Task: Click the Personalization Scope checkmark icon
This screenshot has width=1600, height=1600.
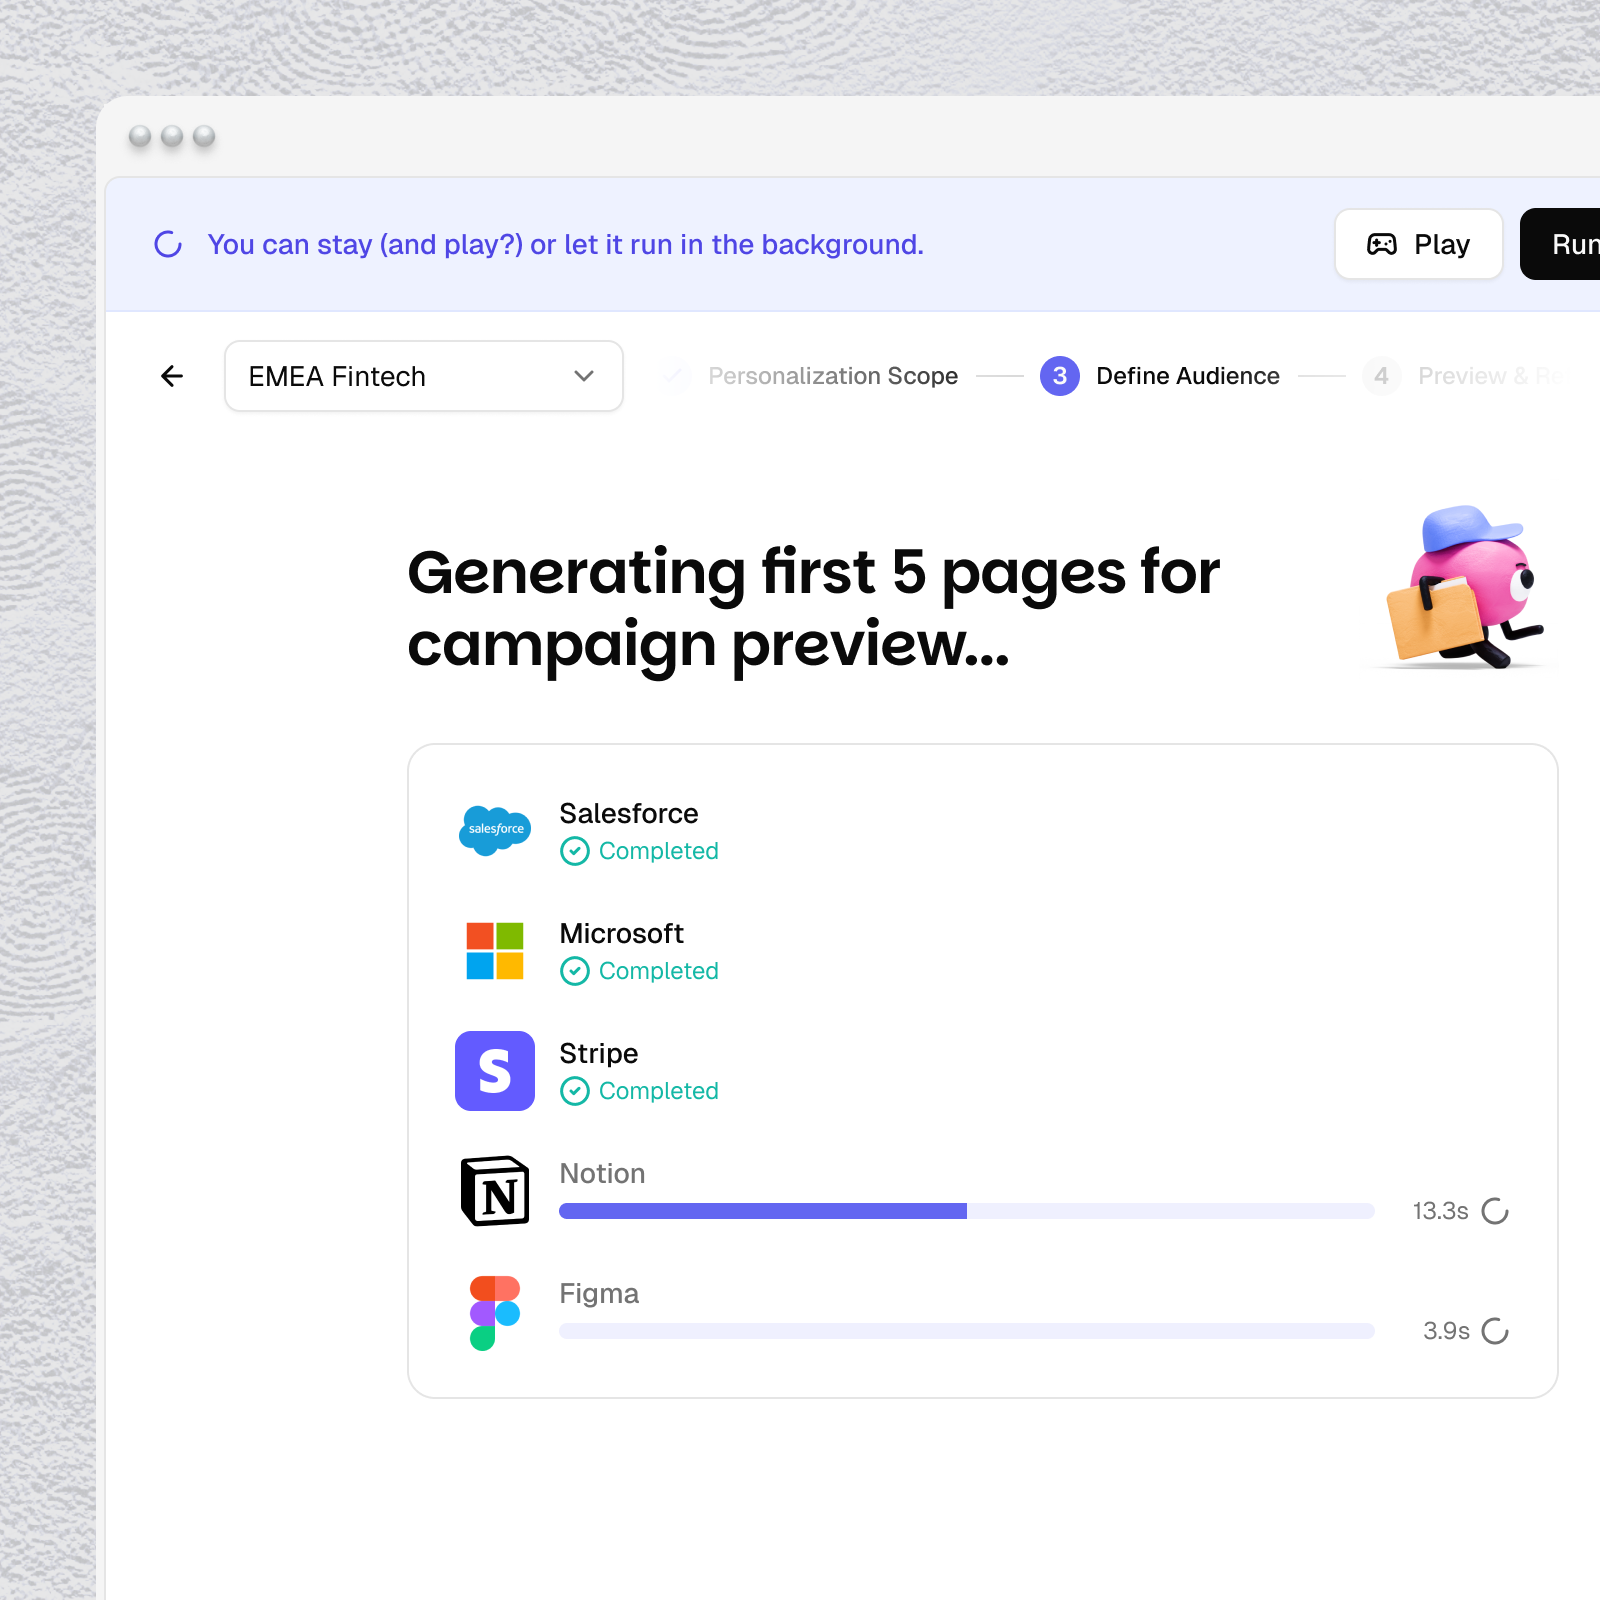Action: [675, 376]
